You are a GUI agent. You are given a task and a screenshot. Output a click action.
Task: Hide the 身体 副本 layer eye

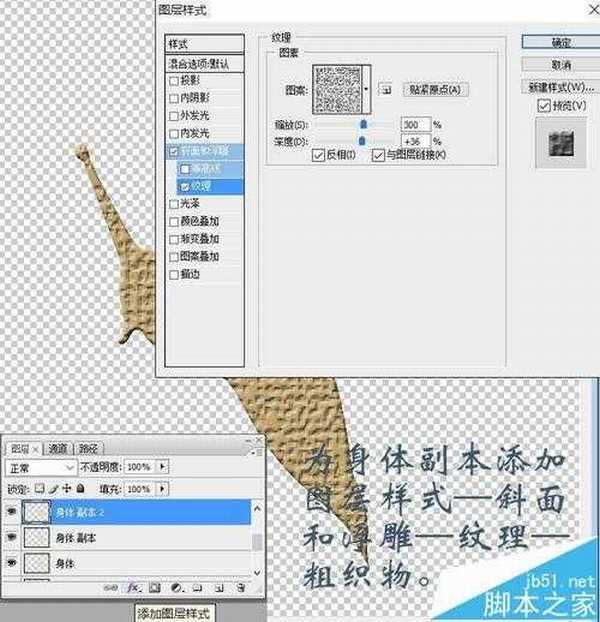[12, 537]
